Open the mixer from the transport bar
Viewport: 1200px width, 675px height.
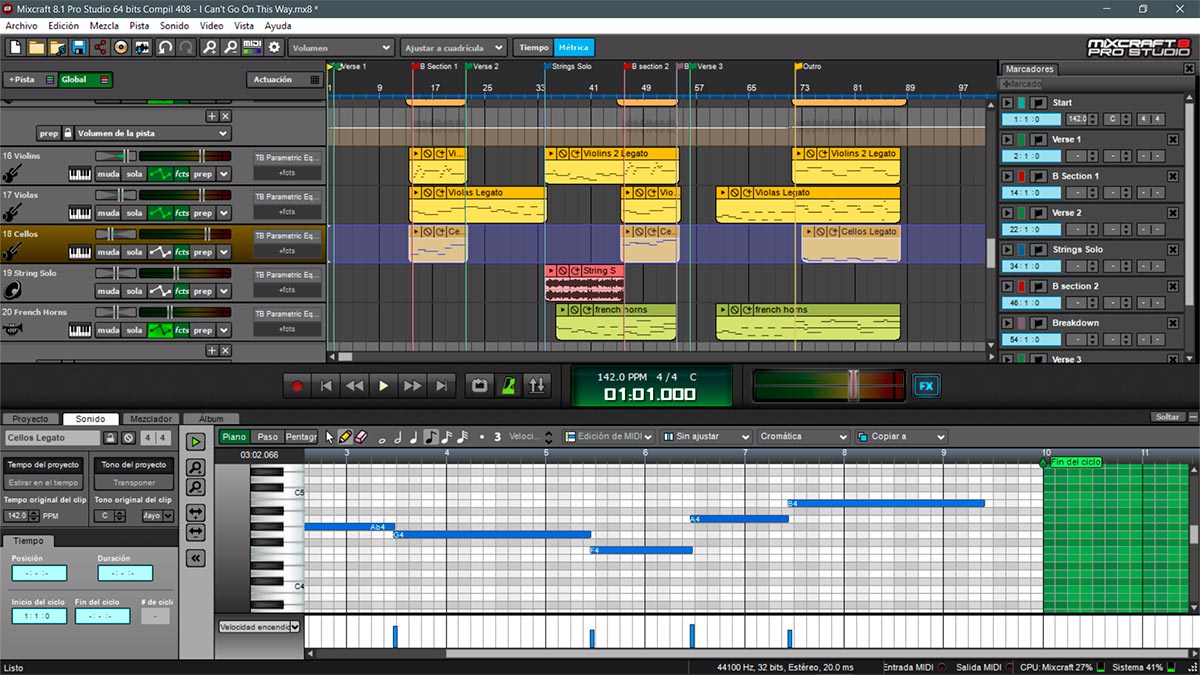click(537, 385)
